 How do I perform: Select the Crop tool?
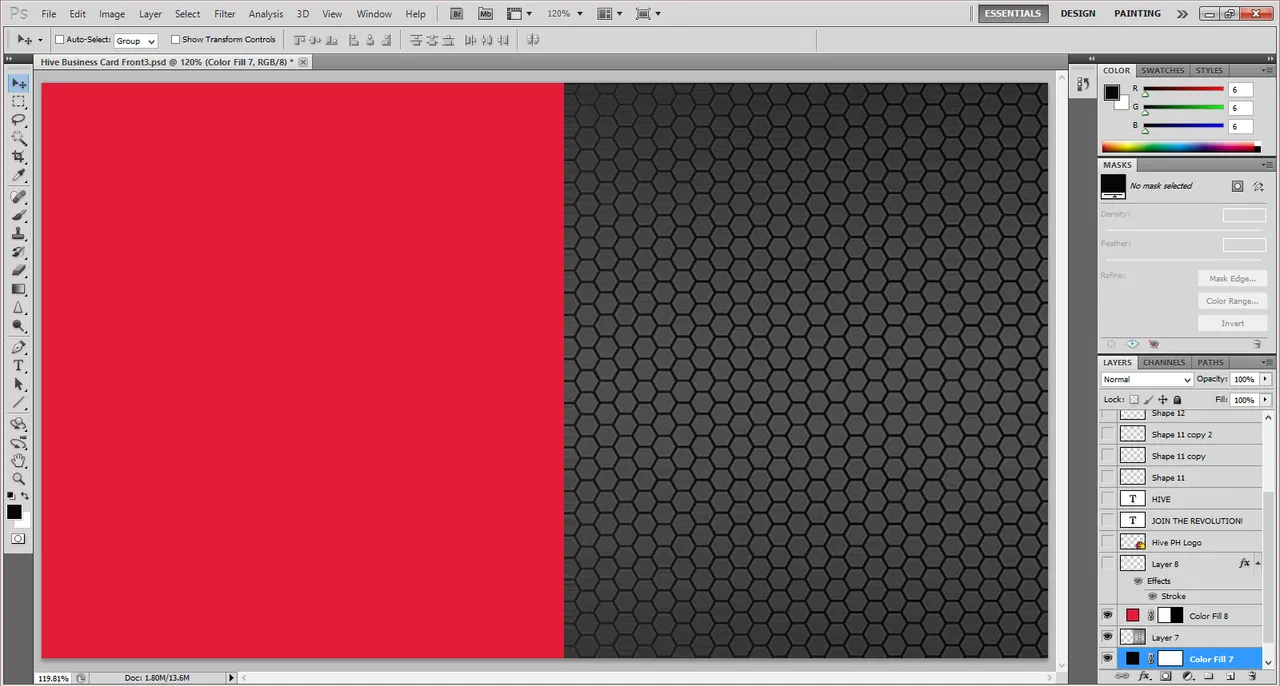tap(18, 156)
